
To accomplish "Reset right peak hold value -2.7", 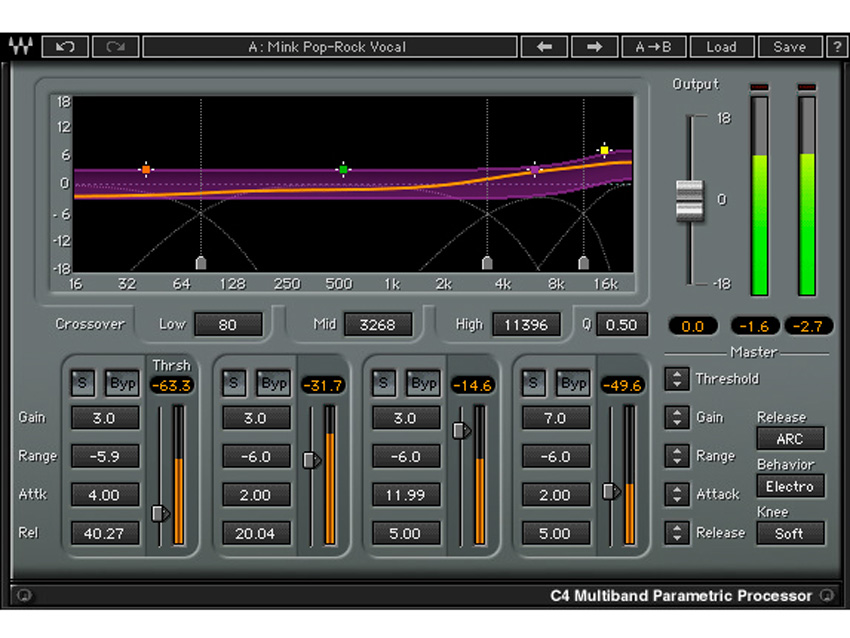I will pos(808,326).
